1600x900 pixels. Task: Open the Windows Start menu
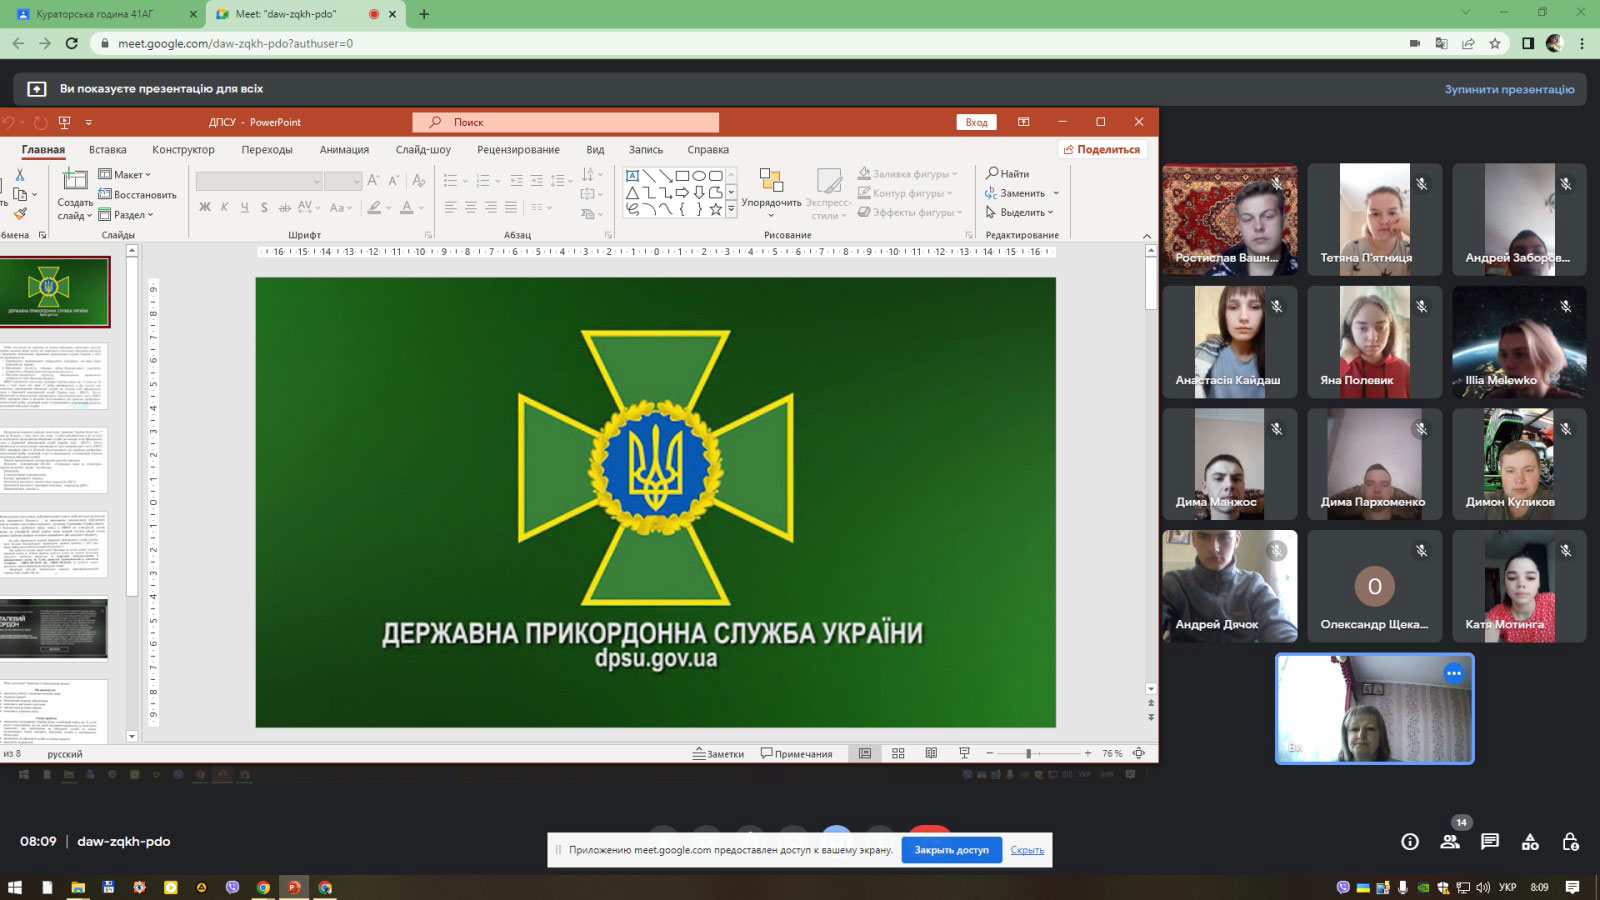pyautogui.click(x=15, y=887)
